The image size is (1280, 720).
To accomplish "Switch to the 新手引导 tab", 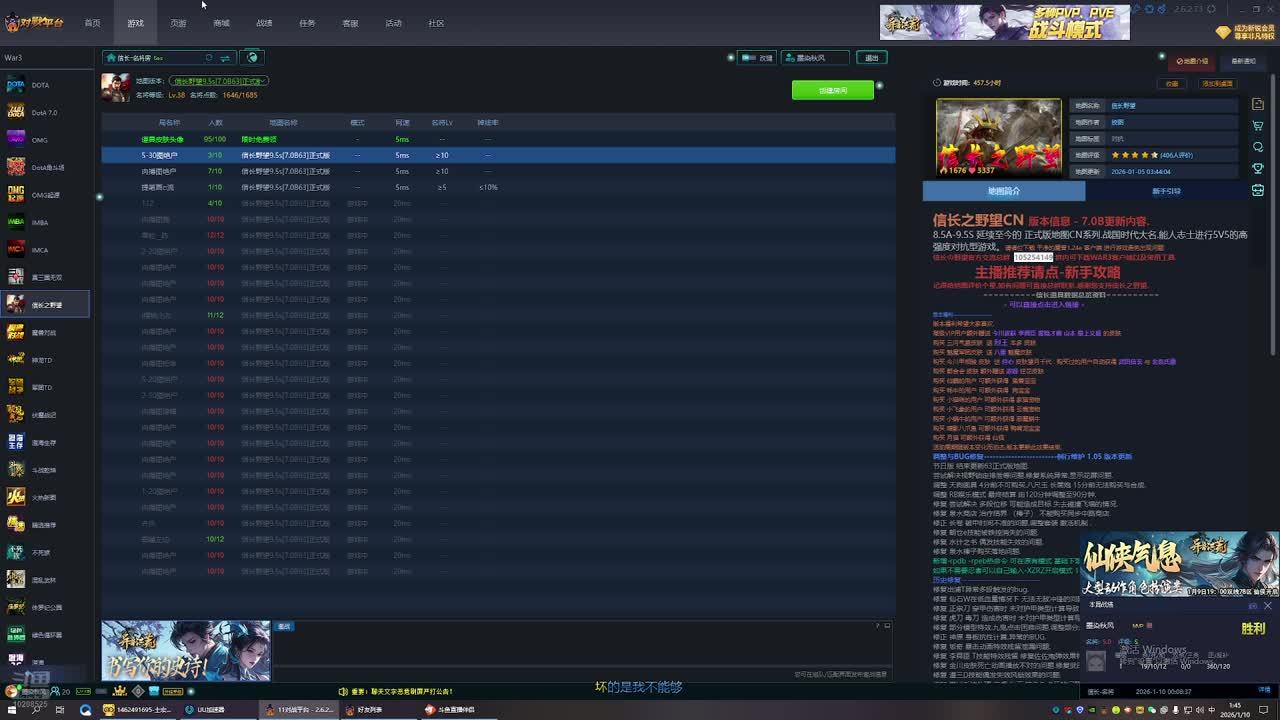I will pos(1166,191).
